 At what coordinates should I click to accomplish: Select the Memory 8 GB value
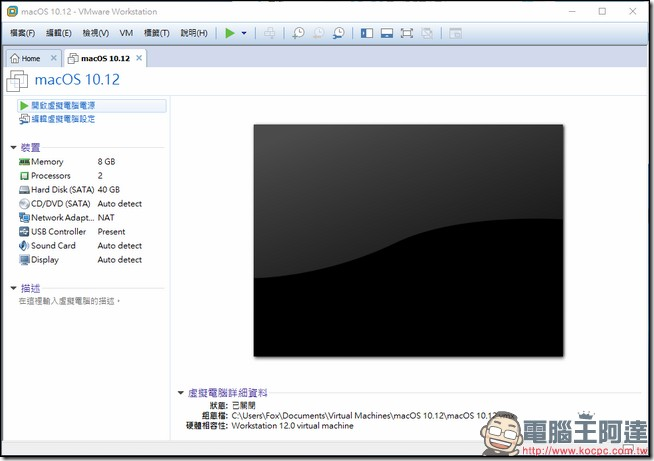coord(106,161)
